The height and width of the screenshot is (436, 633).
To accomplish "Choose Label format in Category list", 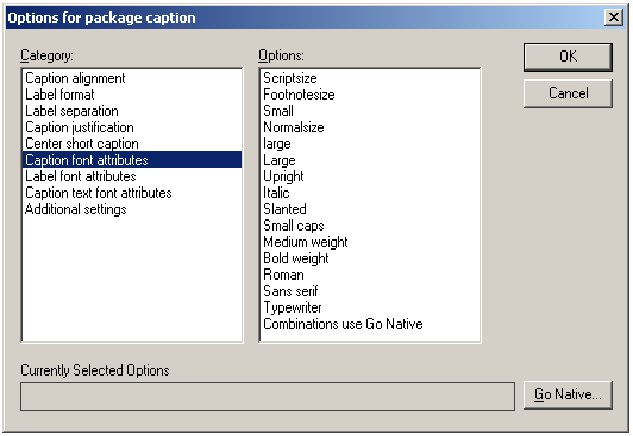I will pos(60,95).
